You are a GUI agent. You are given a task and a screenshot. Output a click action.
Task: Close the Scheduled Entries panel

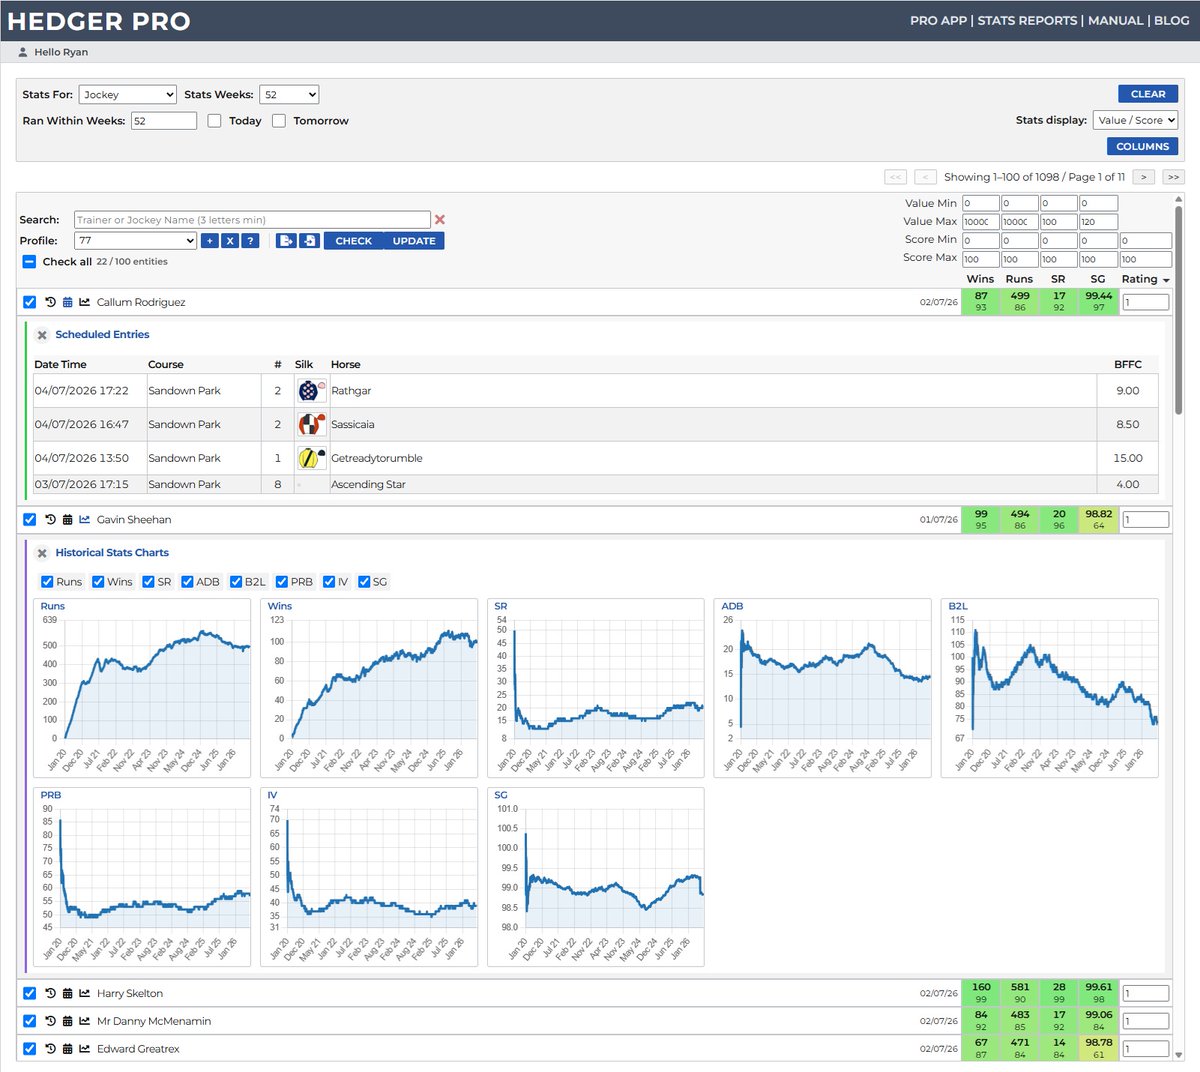coord(42,335)
